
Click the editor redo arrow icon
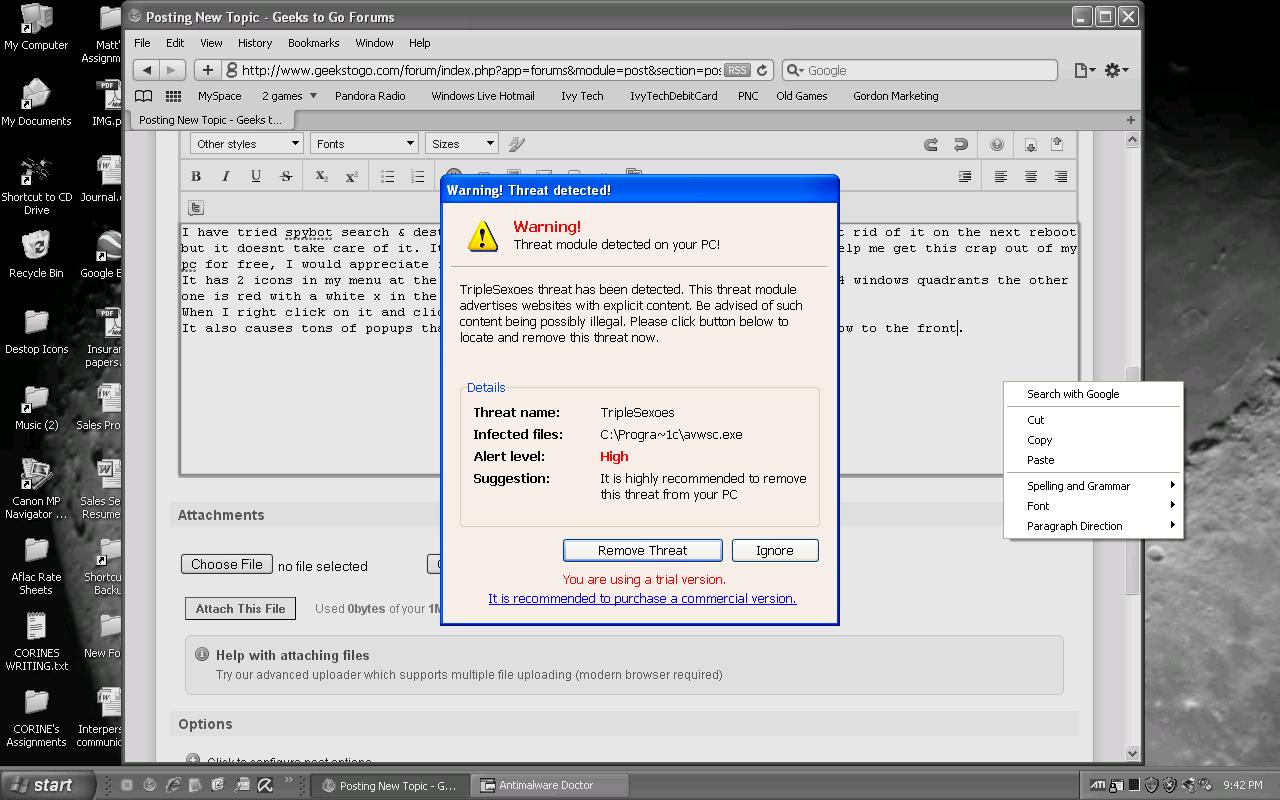point(931,144)
